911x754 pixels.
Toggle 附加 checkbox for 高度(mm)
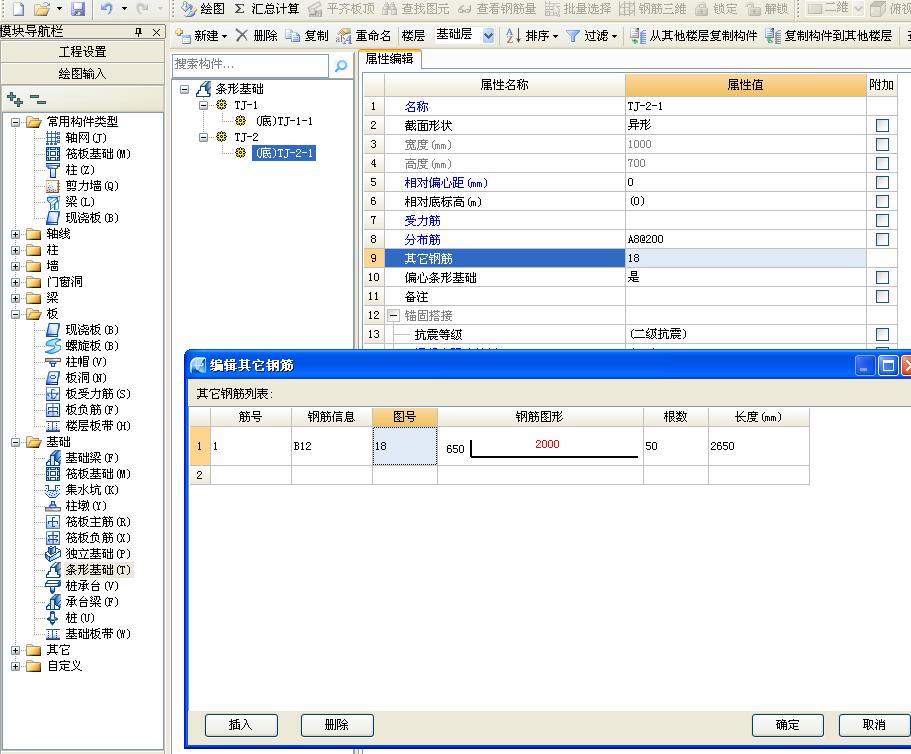tap(882, 163)
